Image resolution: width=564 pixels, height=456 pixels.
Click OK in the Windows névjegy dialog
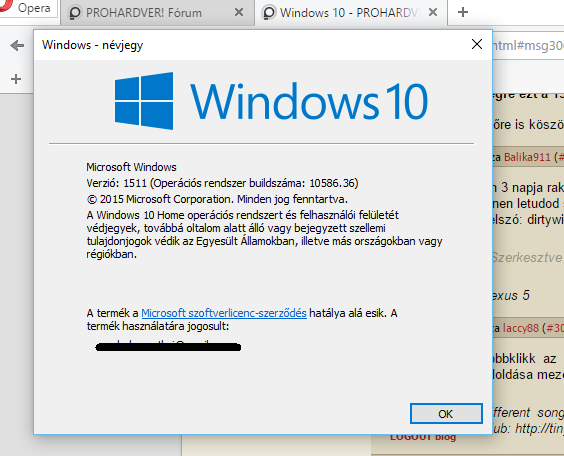[446, 414]
